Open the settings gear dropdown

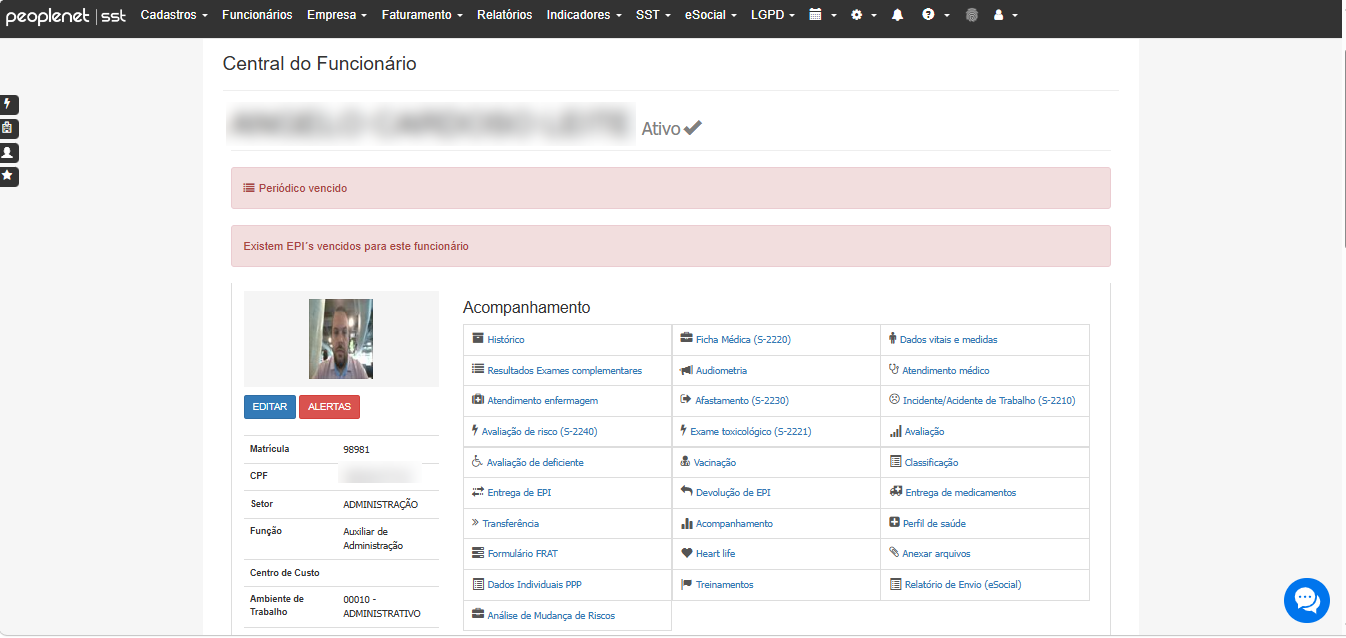click(863, 15)
